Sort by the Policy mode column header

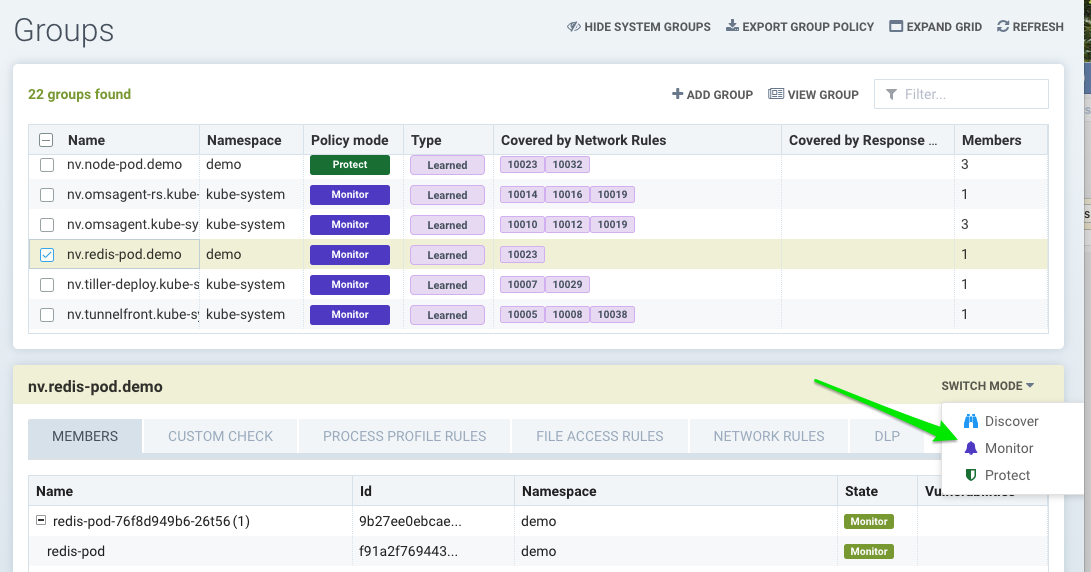[x=349, y=141]
